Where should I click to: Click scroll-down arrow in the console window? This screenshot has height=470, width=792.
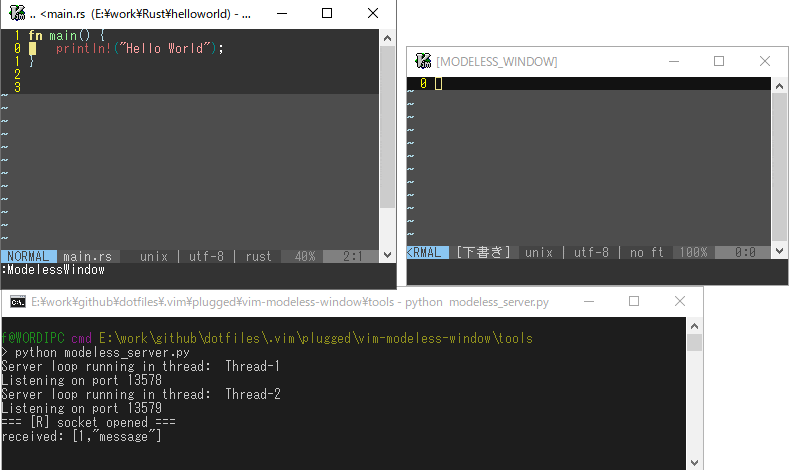[x=695, y=462]
